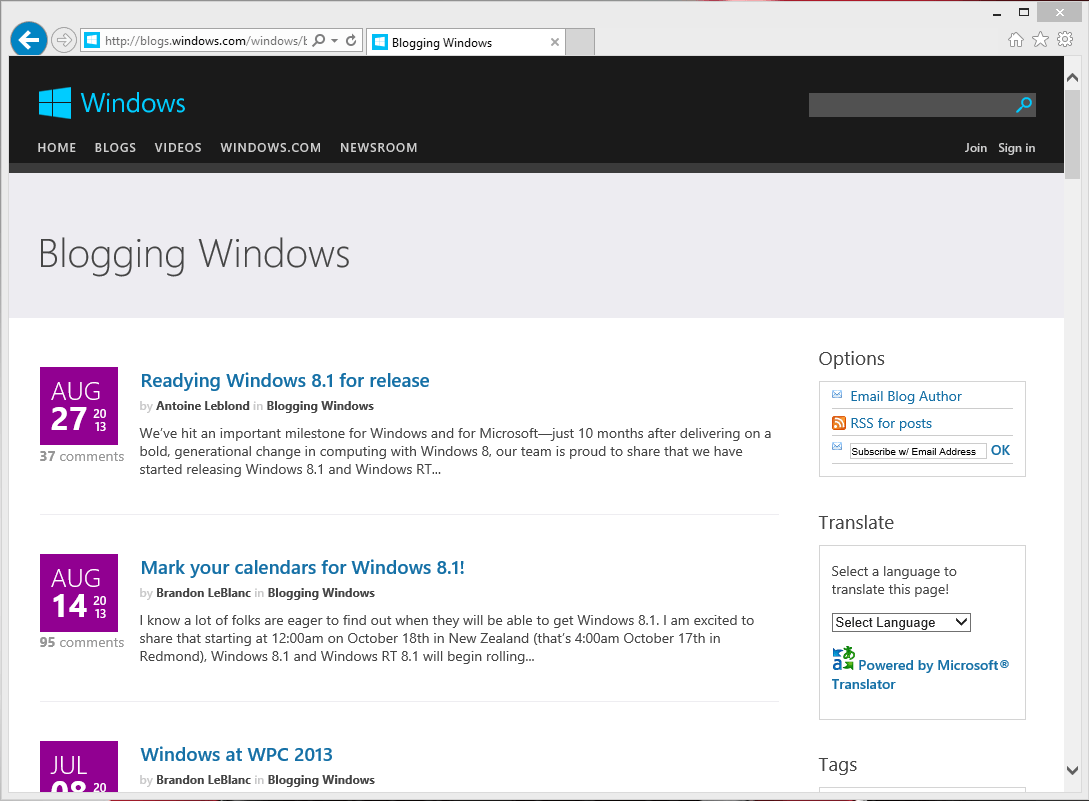Click the Refresh page icon
The image size is (1089, 801).
(x=351, y=40)
